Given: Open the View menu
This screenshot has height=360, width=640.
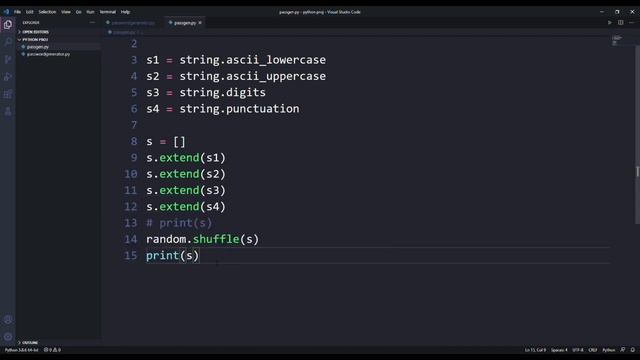Looking at the screenshot, I should click(66, 12).
